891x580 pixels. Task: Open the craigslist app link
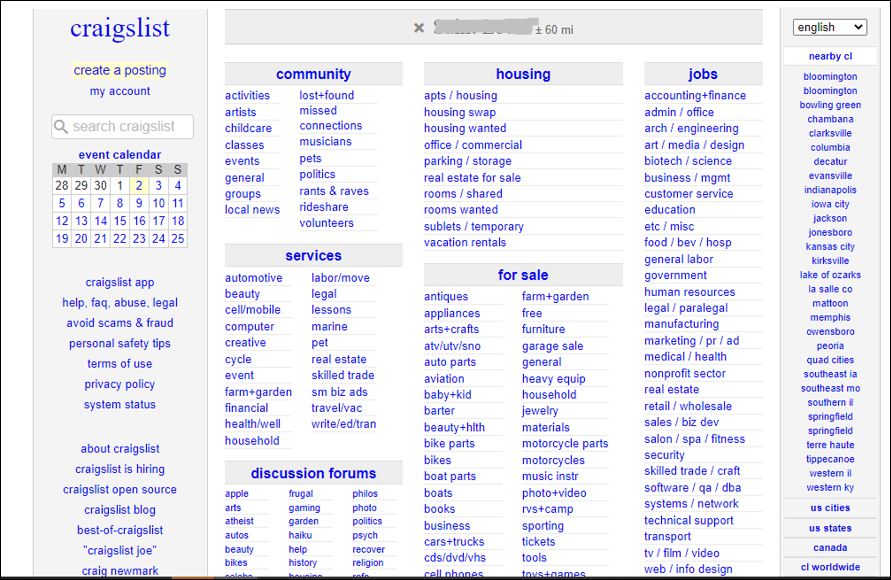tap(120, 282)
